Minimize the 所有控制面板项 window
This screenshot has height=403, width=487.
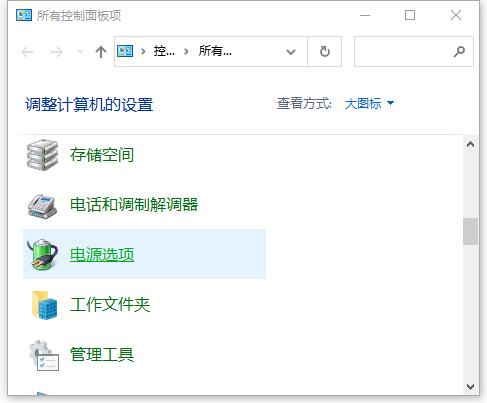(x=365, y=15)
